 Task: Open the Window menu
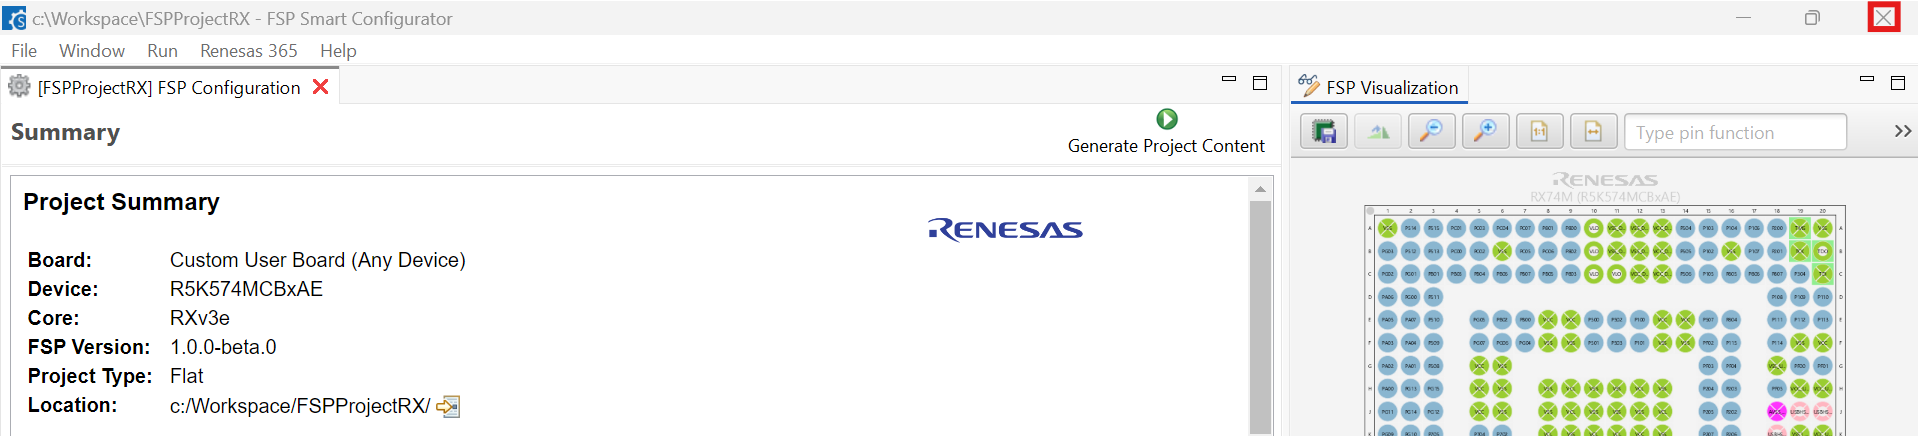(x=92, y=50)
